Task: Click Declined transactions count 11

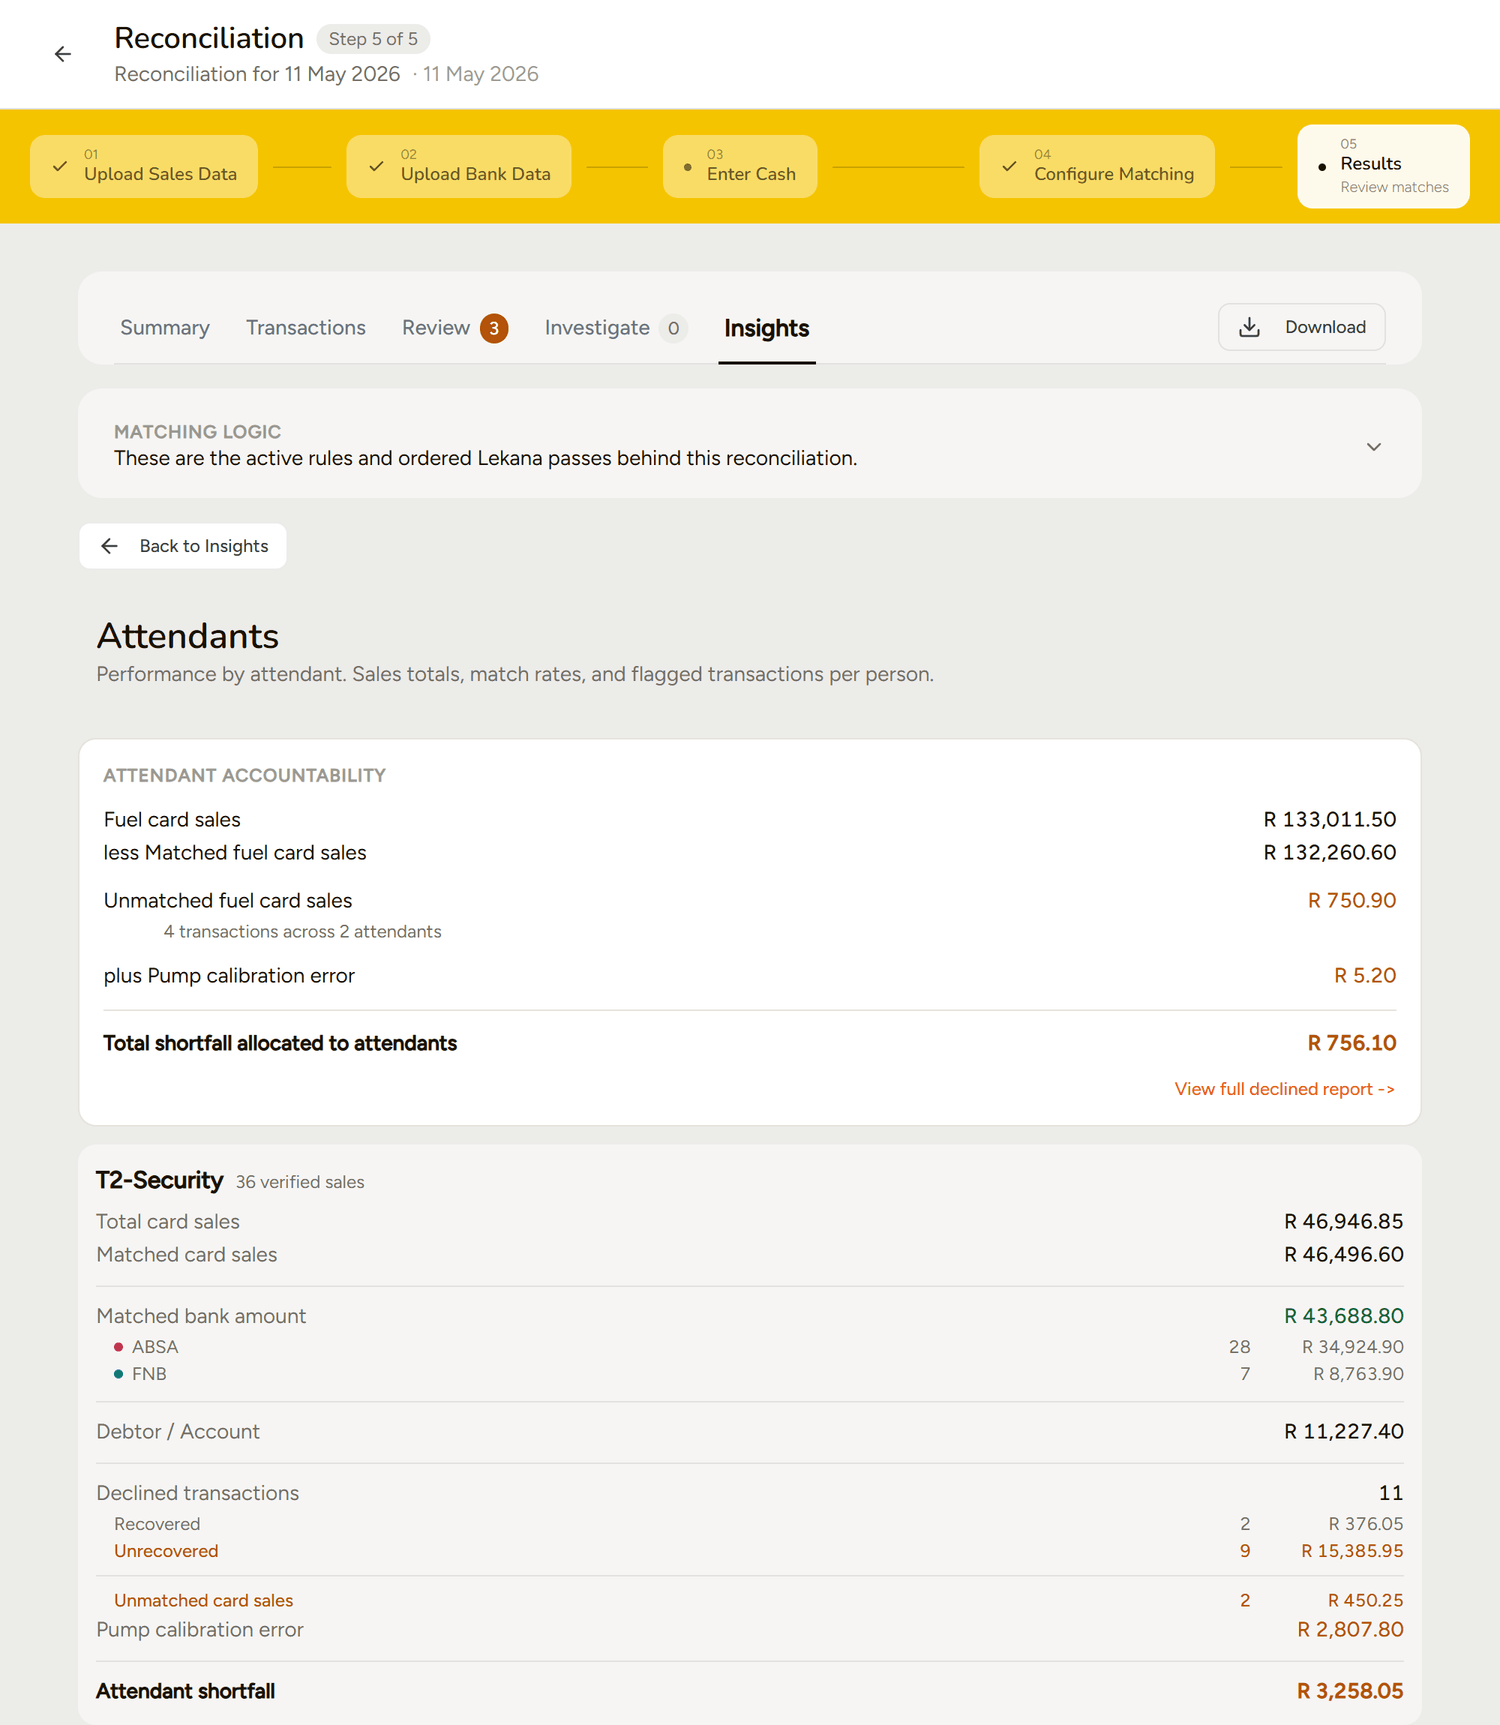Action: [x=1390, y=1493]
